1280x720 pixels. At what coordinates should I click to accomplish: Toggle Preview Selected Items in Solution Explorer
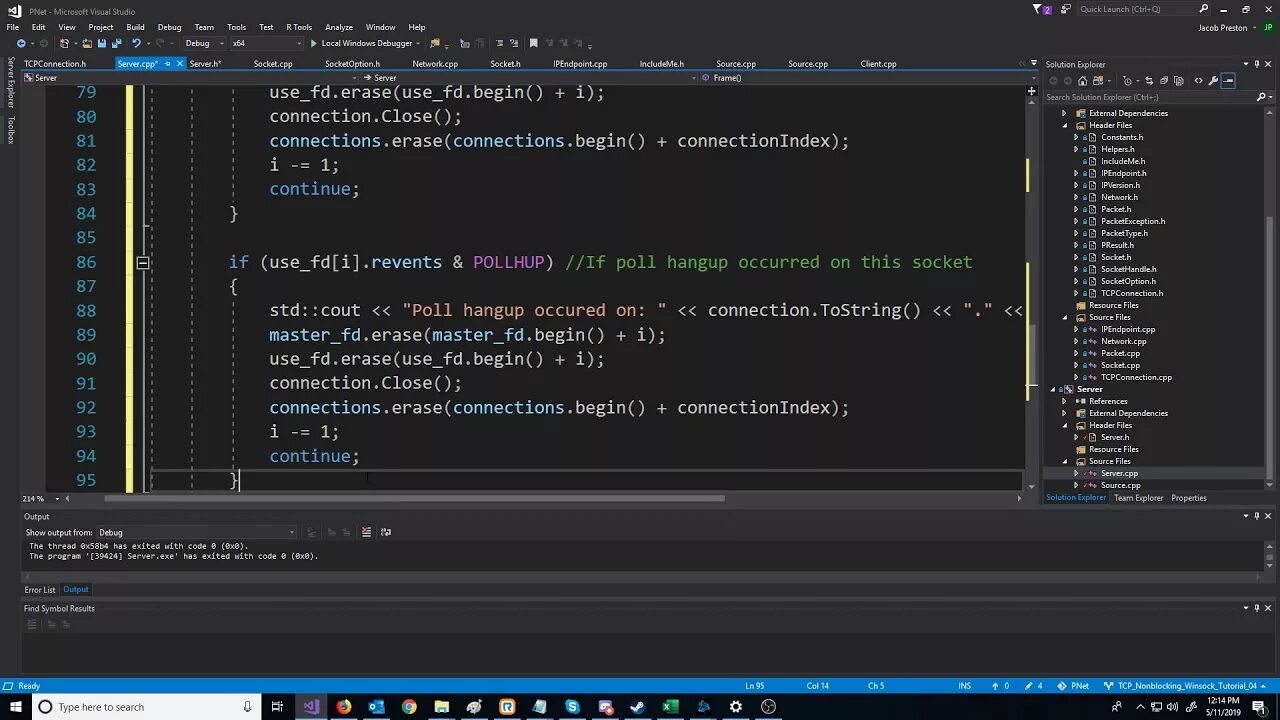click(1228, 81)
